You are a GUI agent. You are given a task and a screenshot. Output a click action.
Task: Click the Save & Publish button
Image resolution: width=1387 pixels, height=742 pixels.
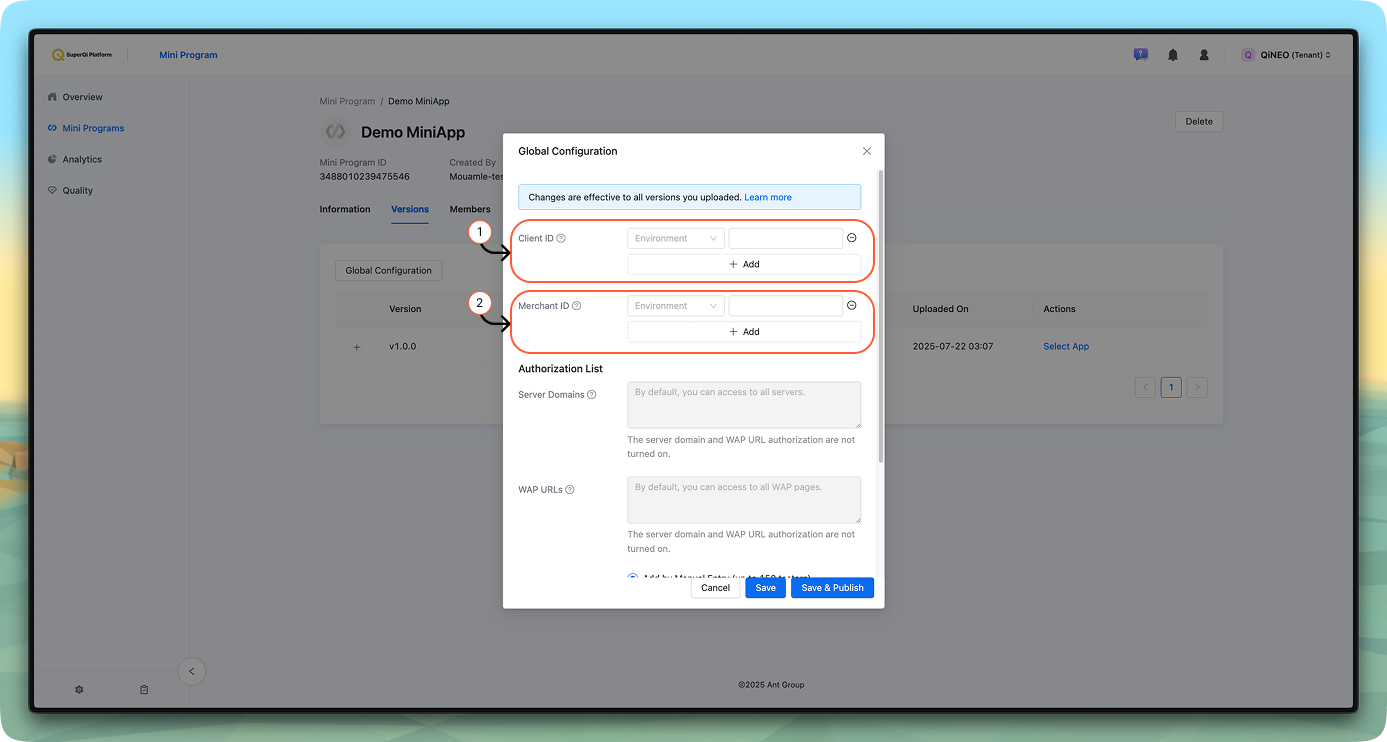click(x=832, y=588)
